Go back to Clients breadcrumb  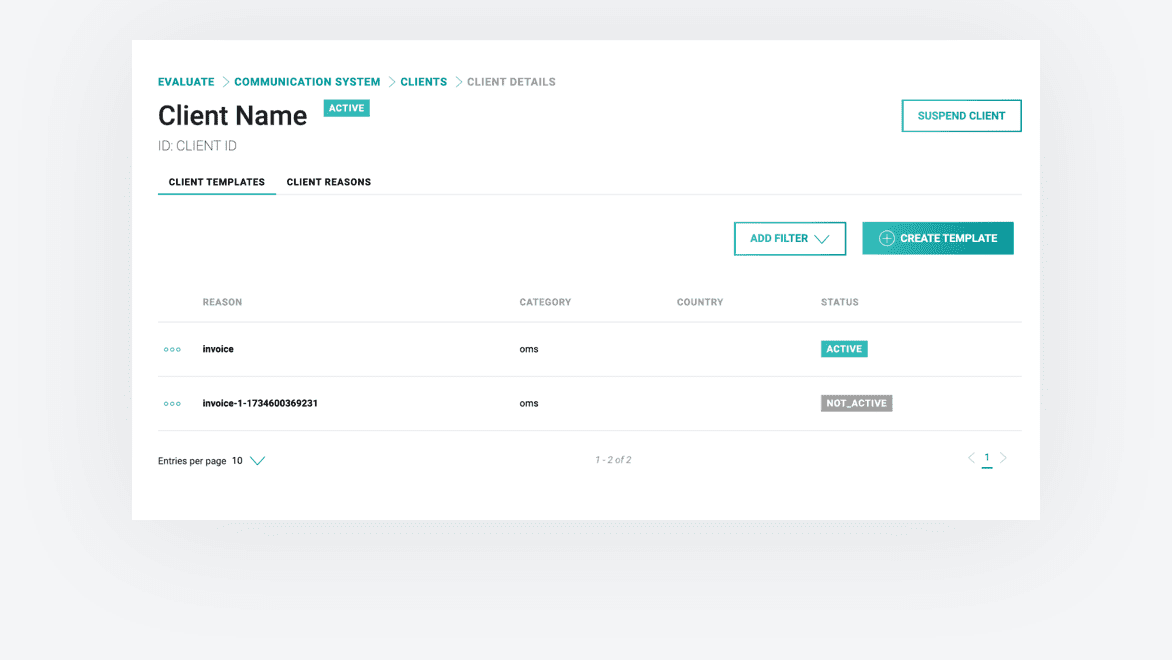(x=423, y=82)
